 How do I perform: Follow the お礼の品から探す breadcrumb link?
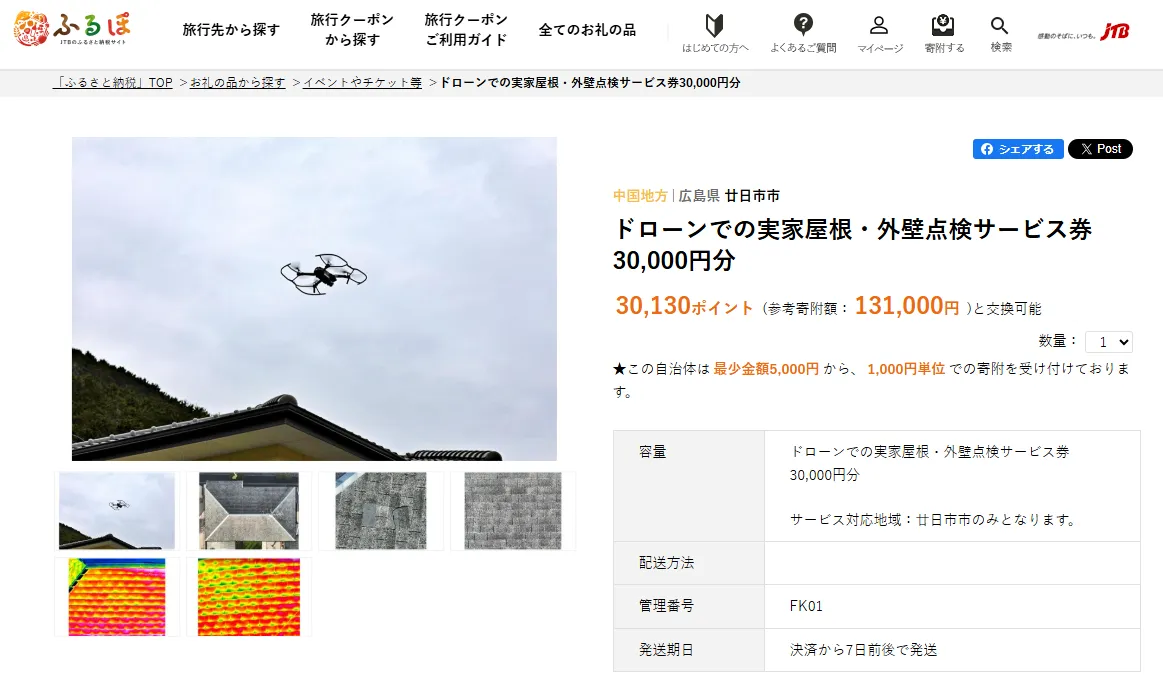[x=237, y=83]
